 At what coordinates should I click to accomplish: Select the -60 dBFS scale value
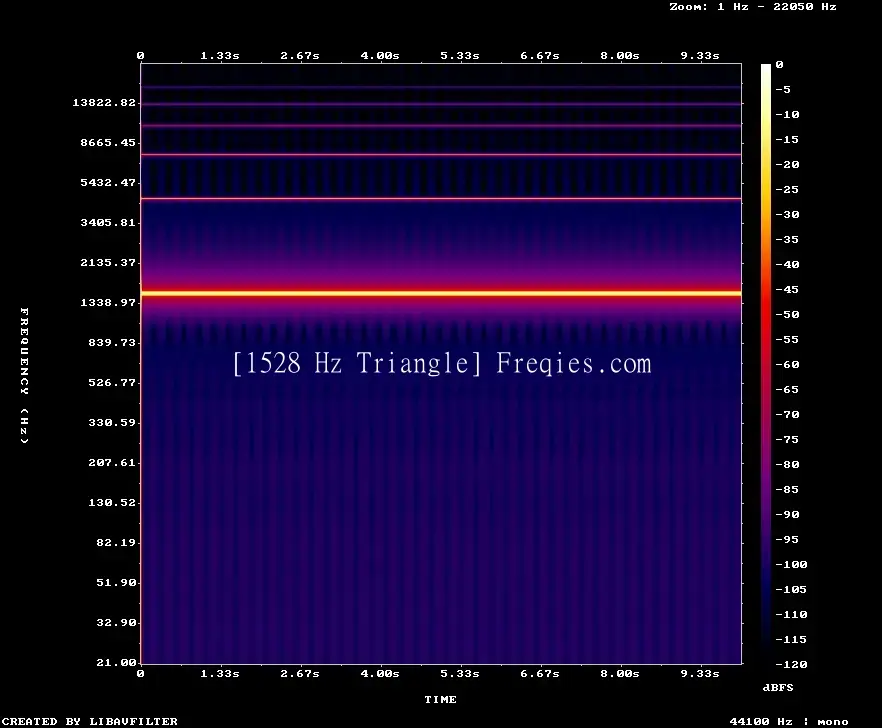point(787,365)
